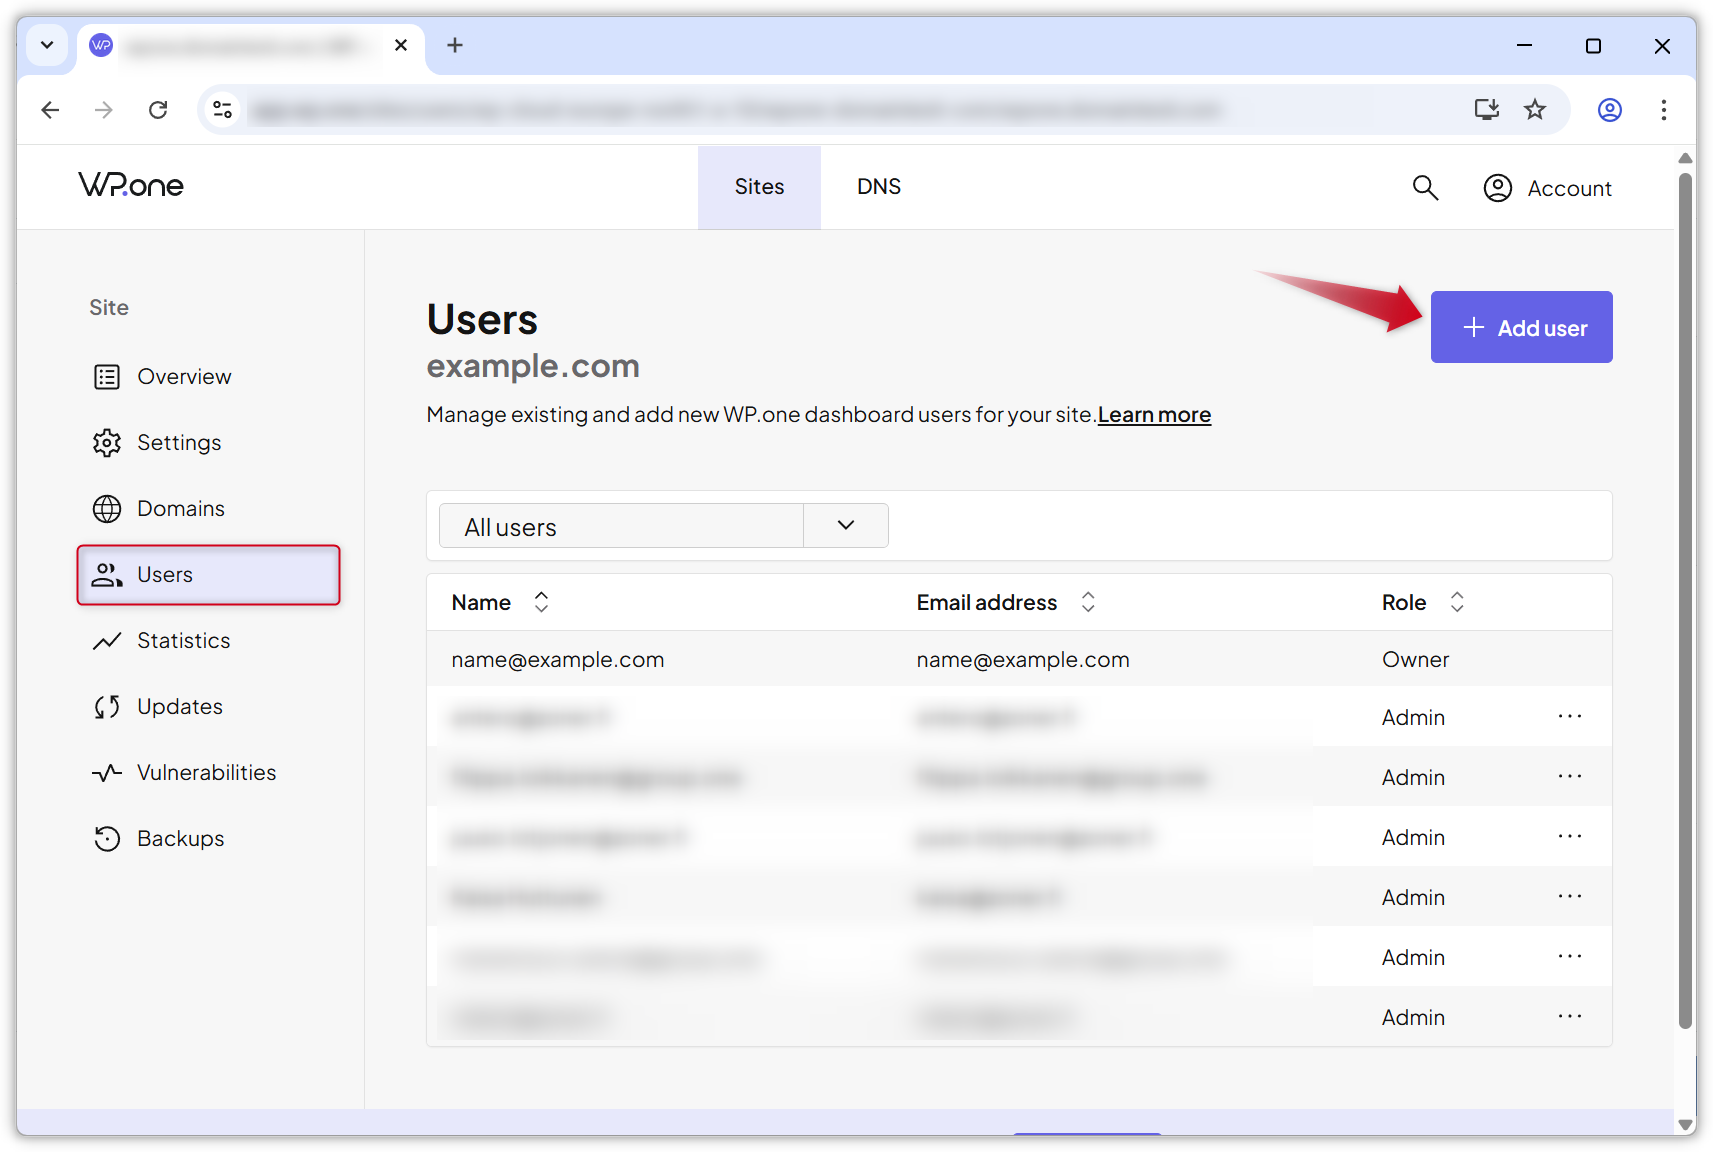Expand the All users filter dropdown
This screenshot has width=1713, height=1152.
(845, 525)
